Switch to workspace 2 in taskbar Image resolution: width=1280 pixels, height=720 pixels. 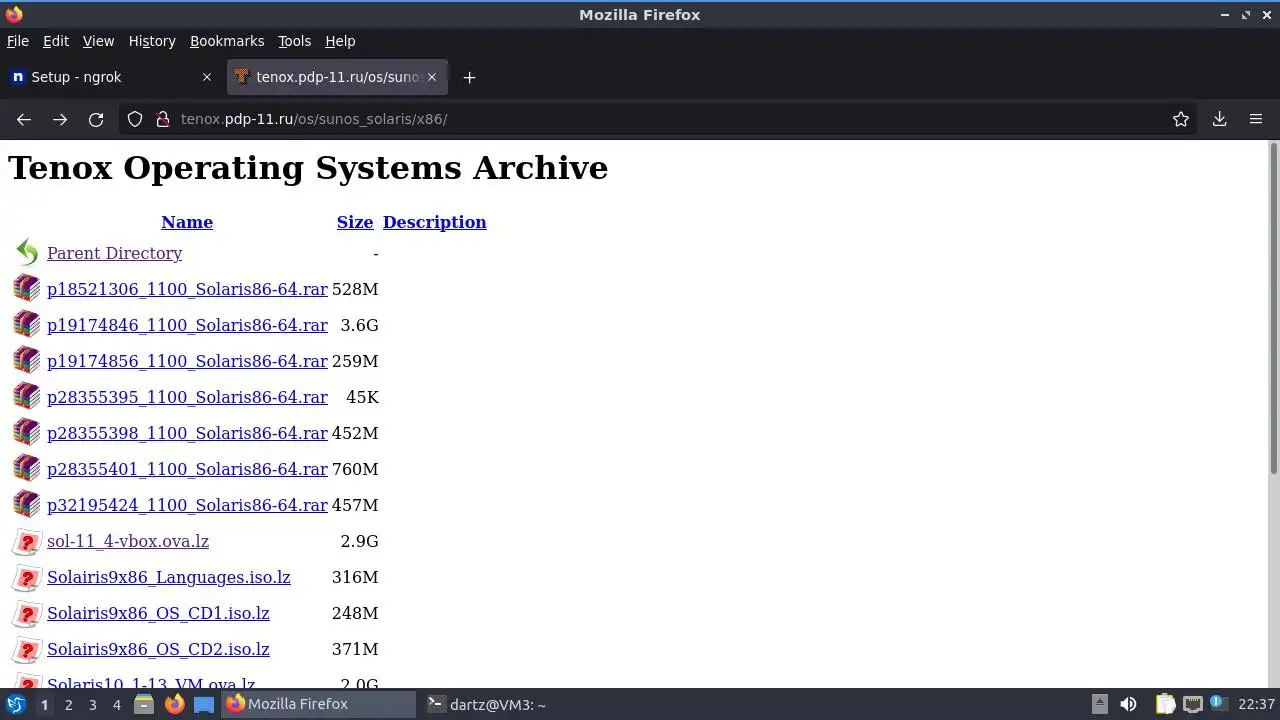pos(68,705)
